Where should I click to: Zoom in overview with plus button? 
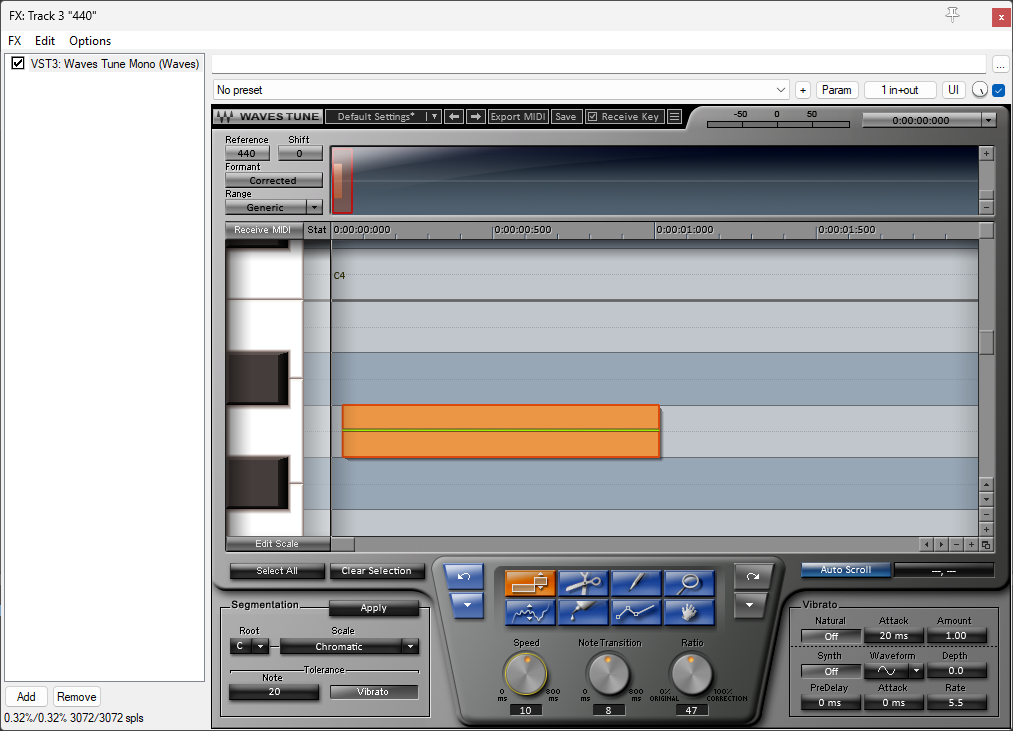coord(986,154)
